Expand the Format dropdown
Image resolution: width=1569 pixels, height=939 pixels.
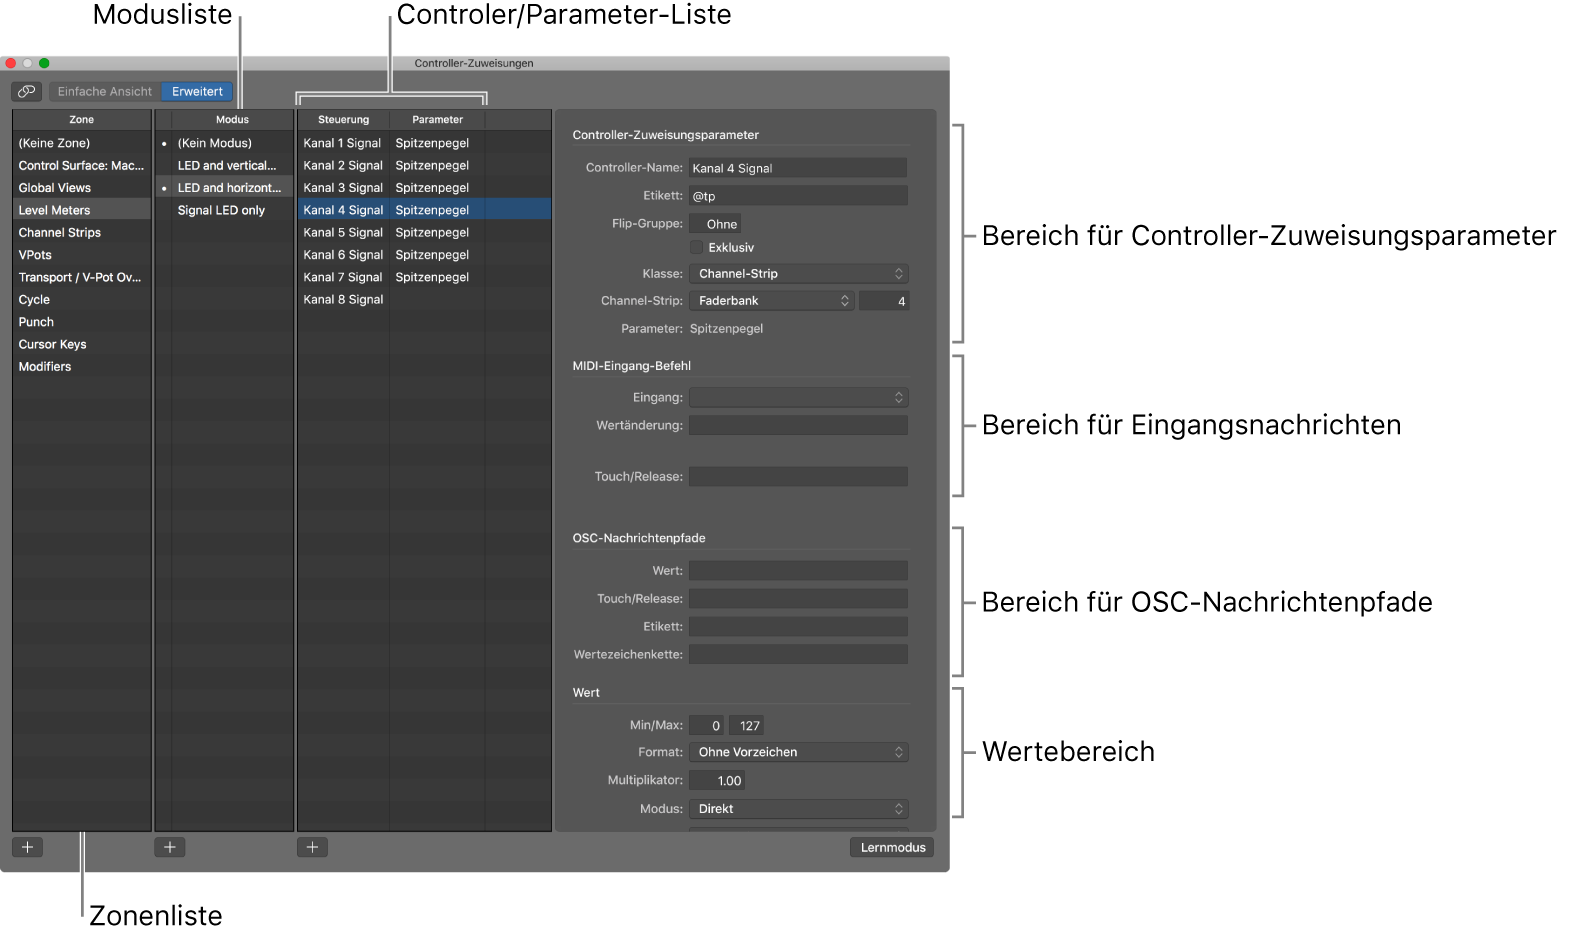pyautogui.click(x=798, y=752)
